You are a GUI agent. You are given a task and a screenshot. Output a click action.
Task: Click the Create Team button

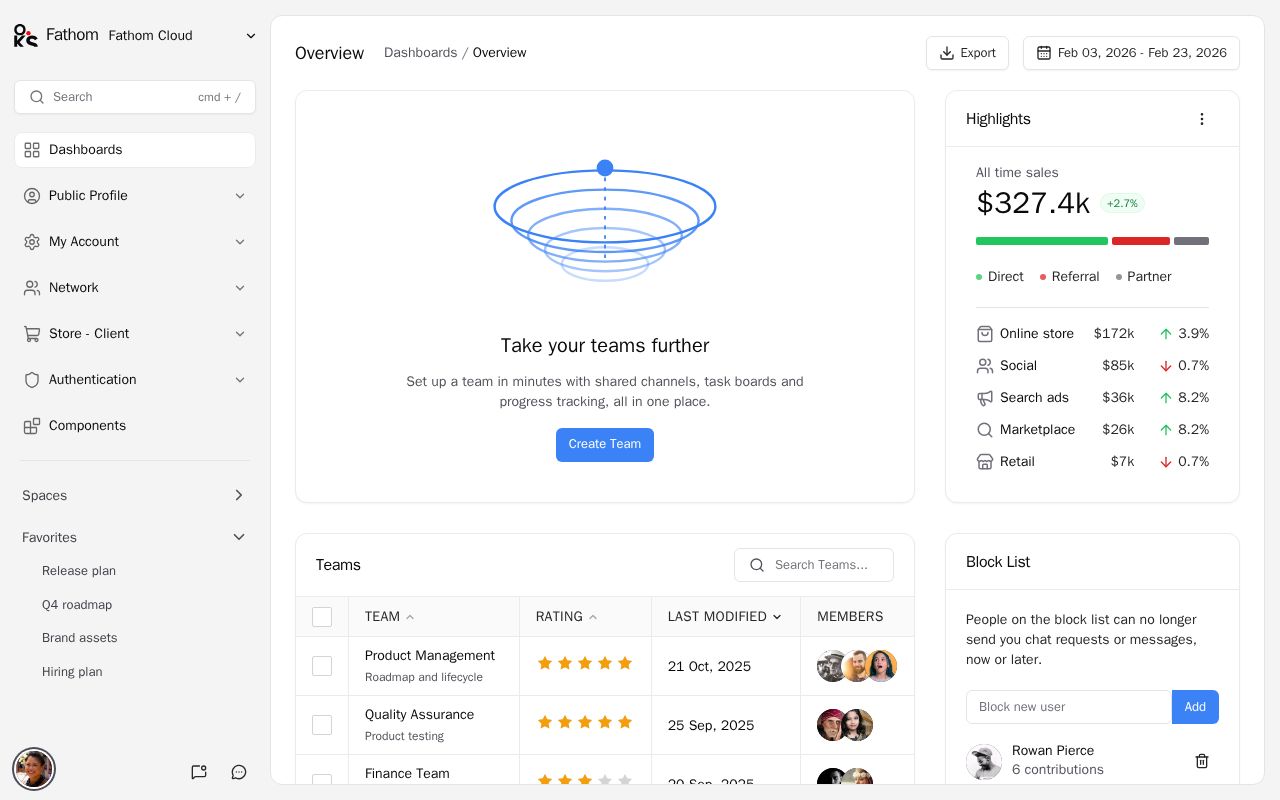click(x=605, y=445)
